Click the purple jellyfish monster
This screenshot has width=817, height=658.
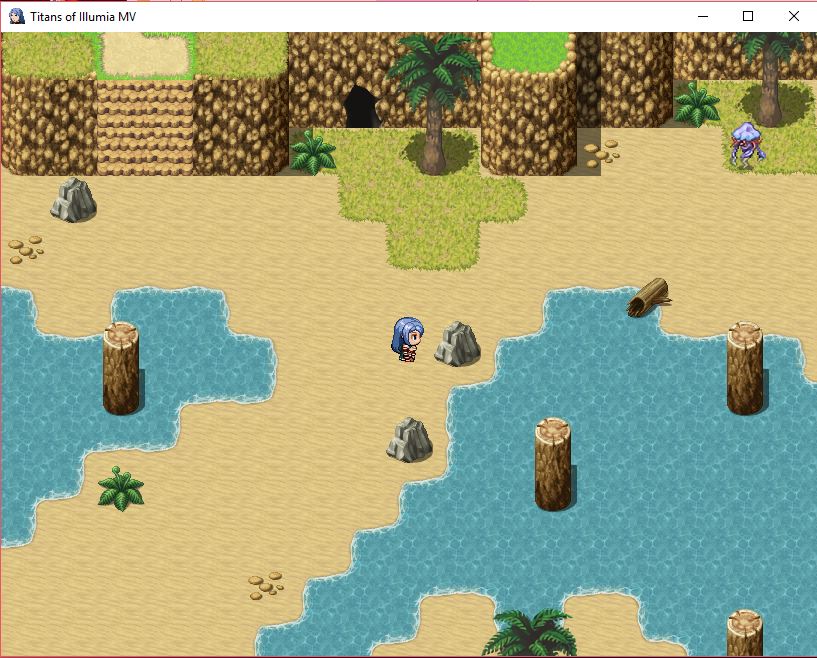[748, 144]
